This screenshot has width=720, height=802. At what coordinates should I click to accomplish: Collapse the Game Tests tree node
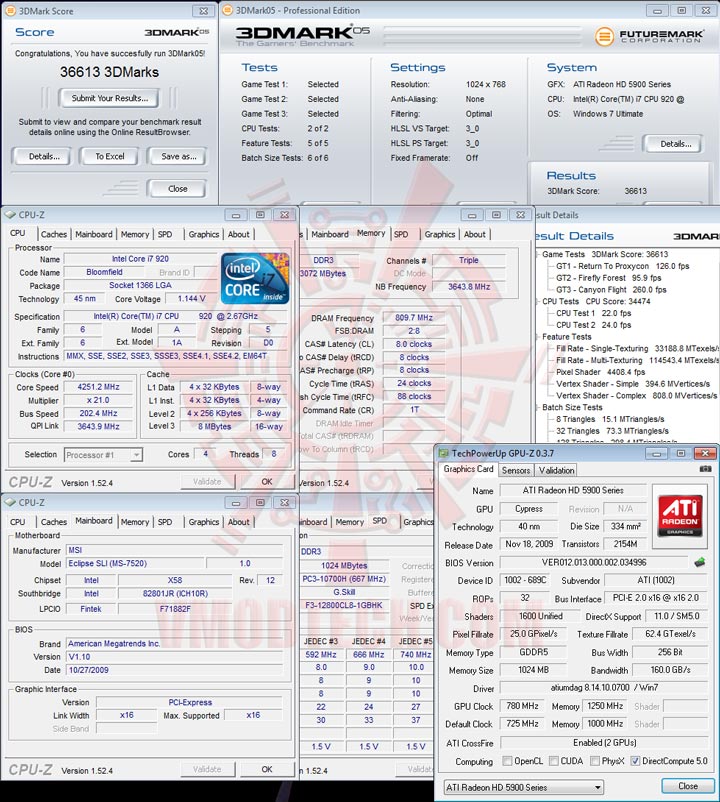(x=537, y=254)
